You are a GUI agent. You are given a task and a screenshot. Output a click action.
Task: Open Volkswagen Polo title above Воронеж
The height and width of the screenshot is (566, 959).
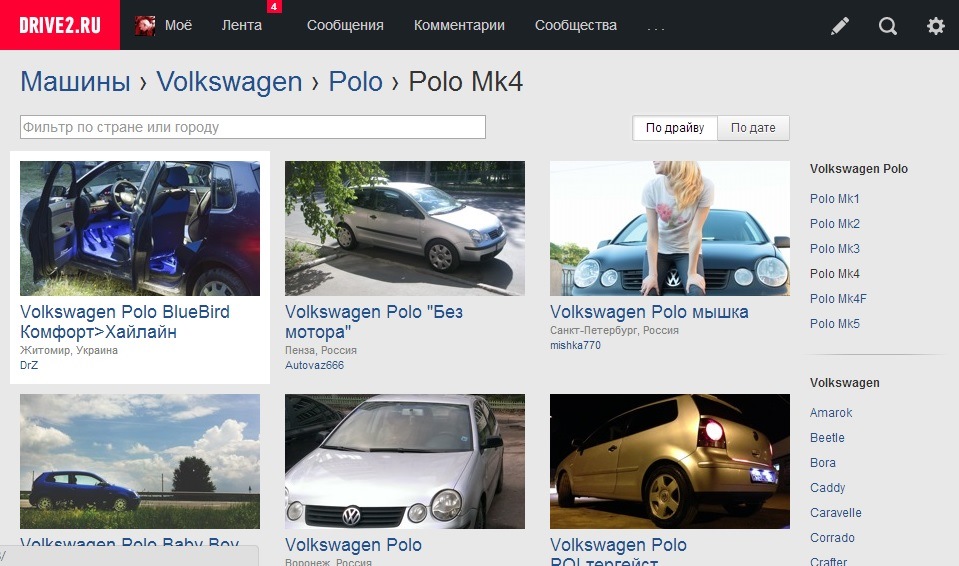point(354,545)
